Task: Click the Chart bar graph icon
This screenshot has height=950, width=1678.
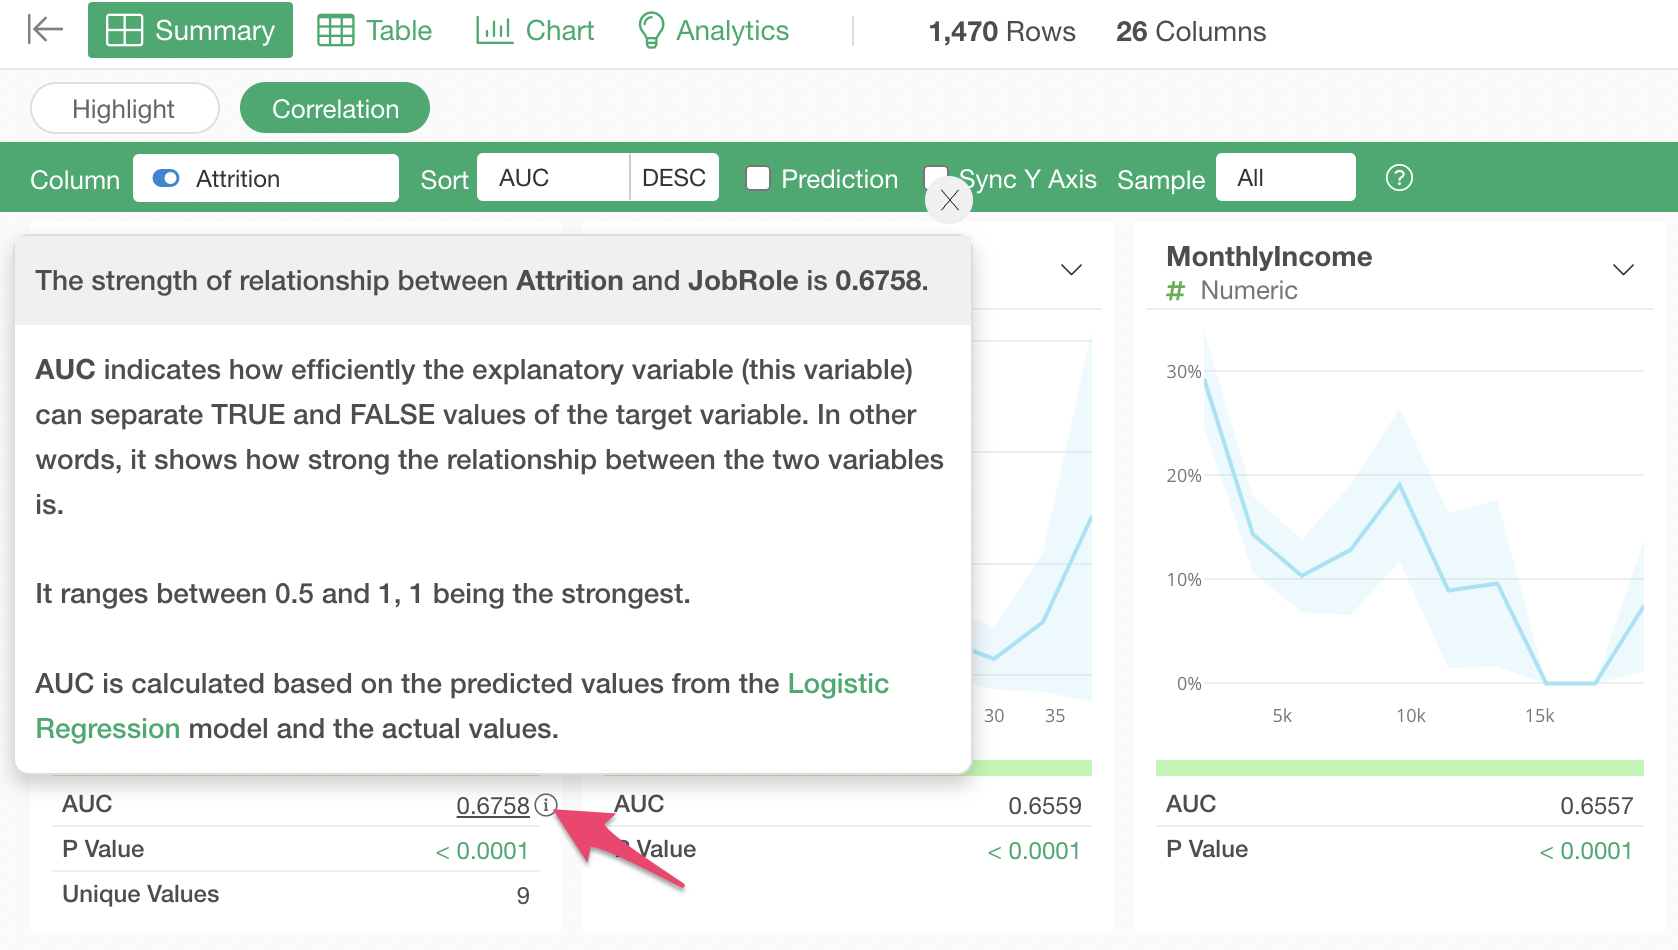Action: pyautogui.click(x=494, y=30)
